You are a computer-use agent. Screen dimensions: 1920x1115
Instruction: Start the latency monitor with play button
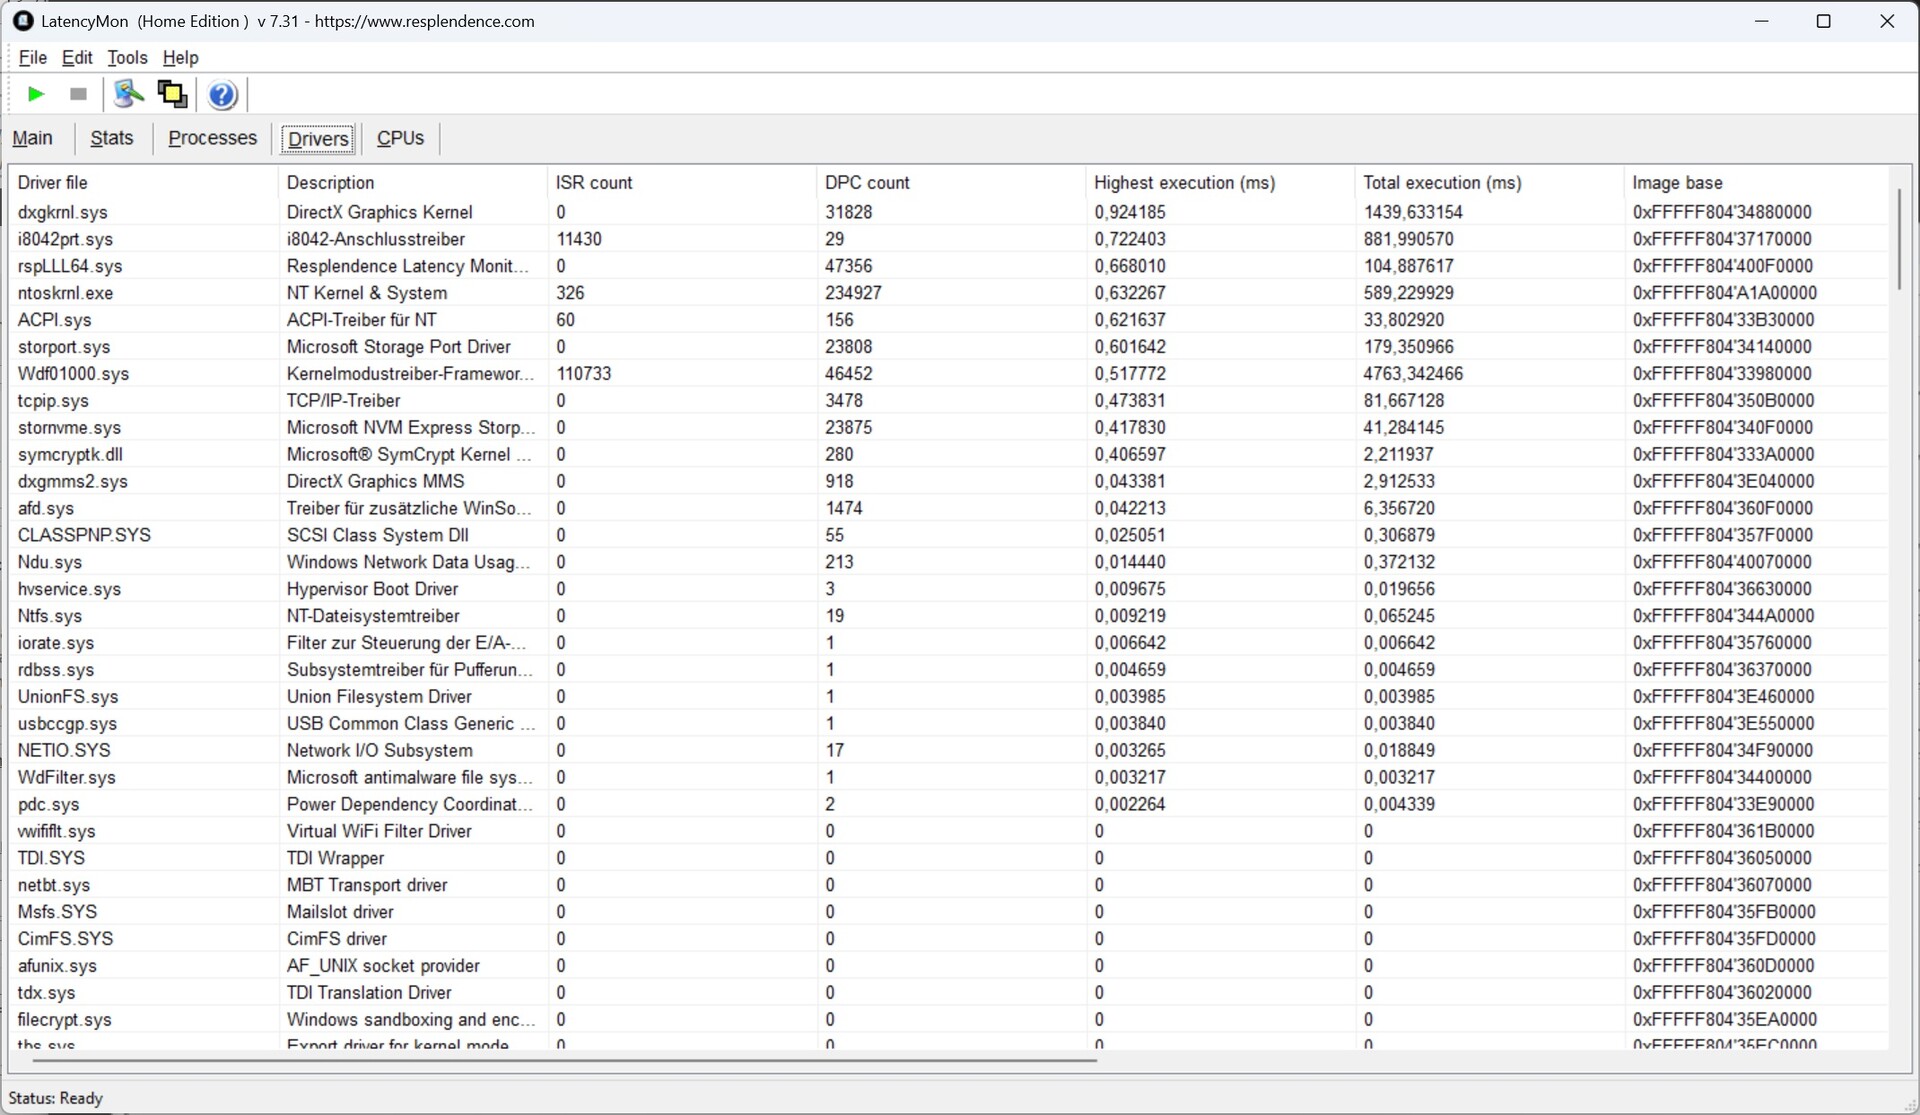36,94
